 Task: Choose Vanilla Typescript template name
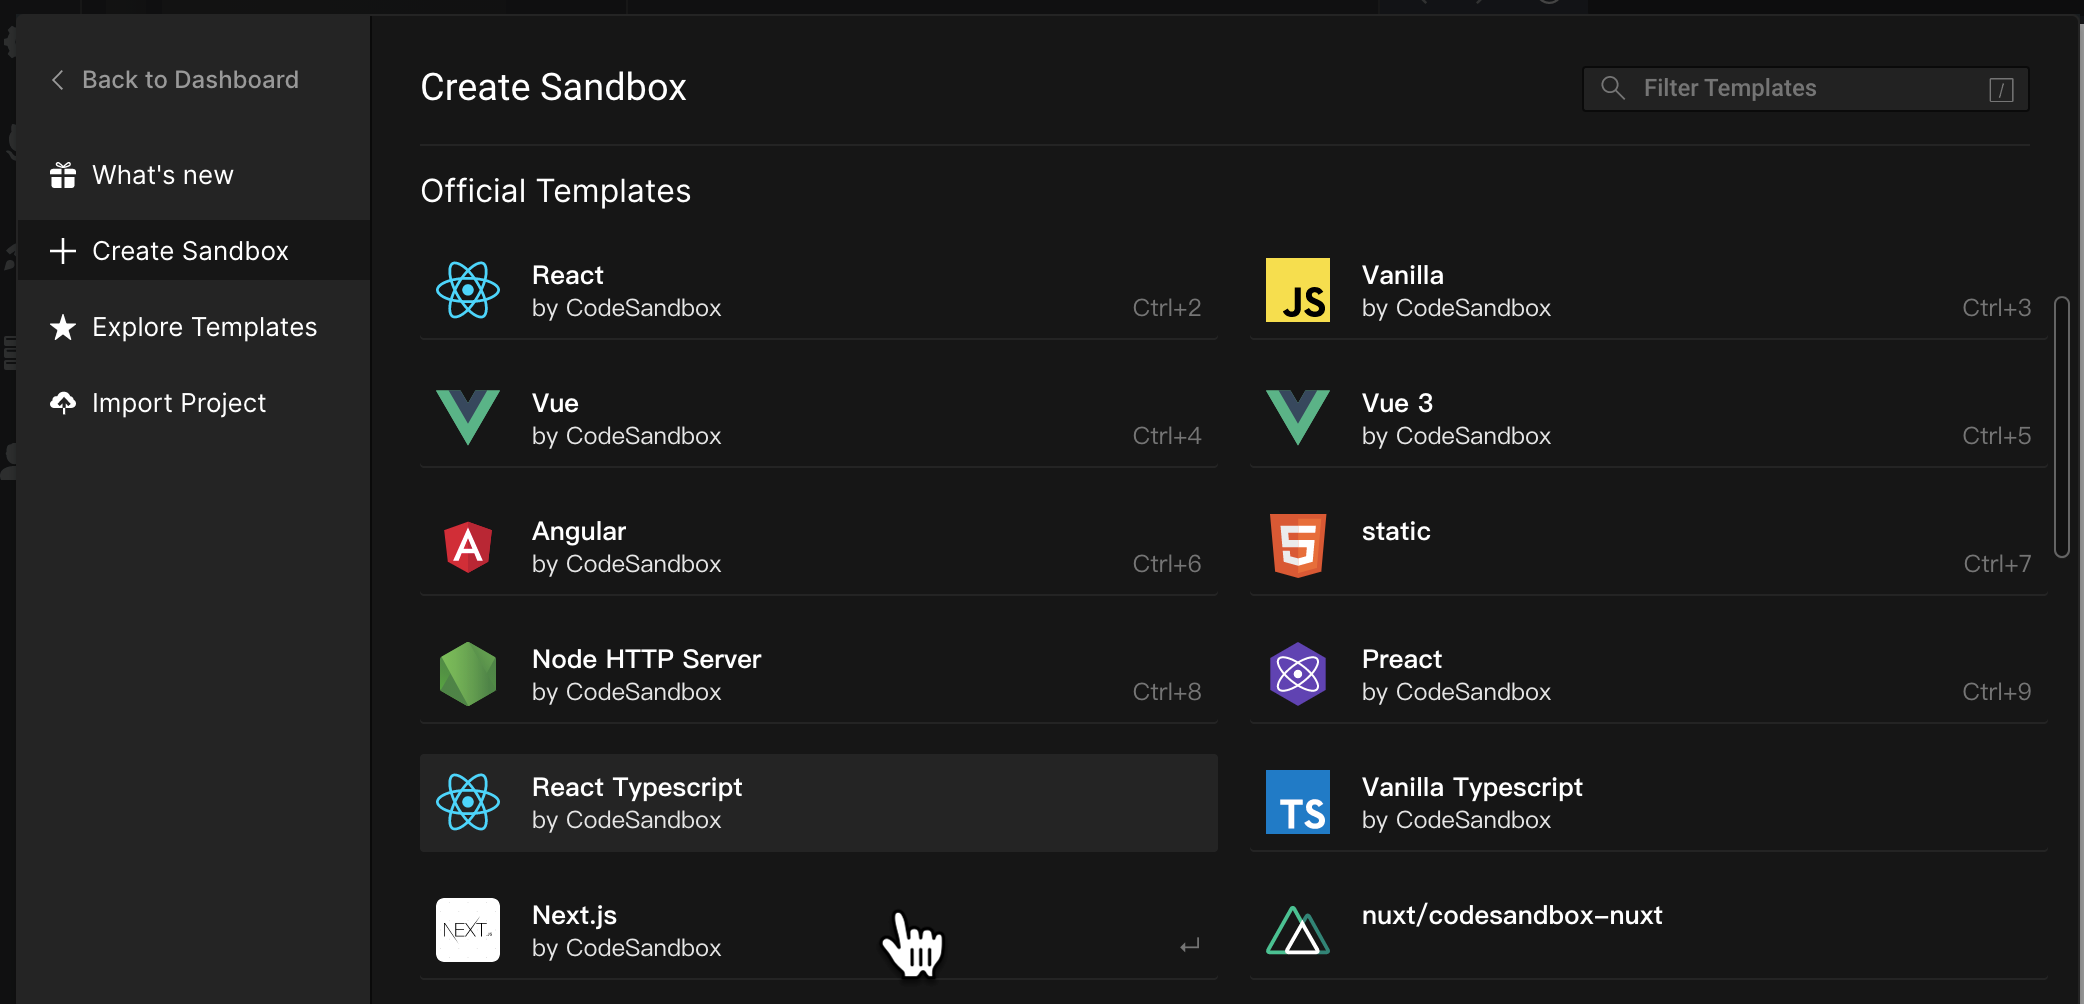tap(1472, 787)
